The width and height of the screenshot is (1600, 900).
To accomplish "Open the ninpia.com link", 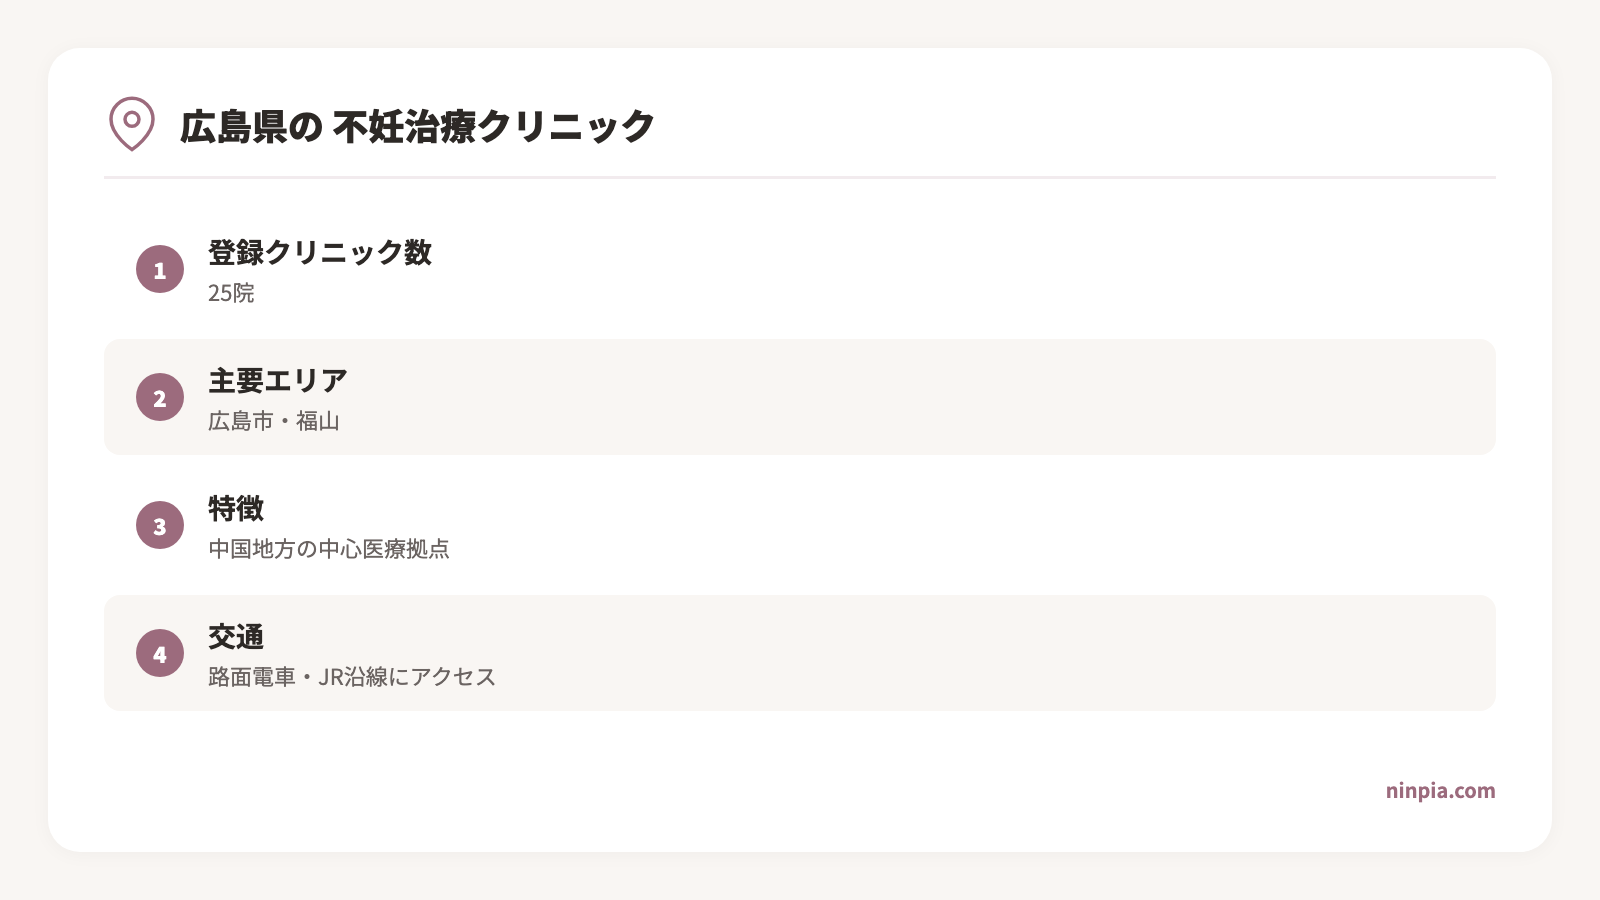I will tap(1440, 791).
